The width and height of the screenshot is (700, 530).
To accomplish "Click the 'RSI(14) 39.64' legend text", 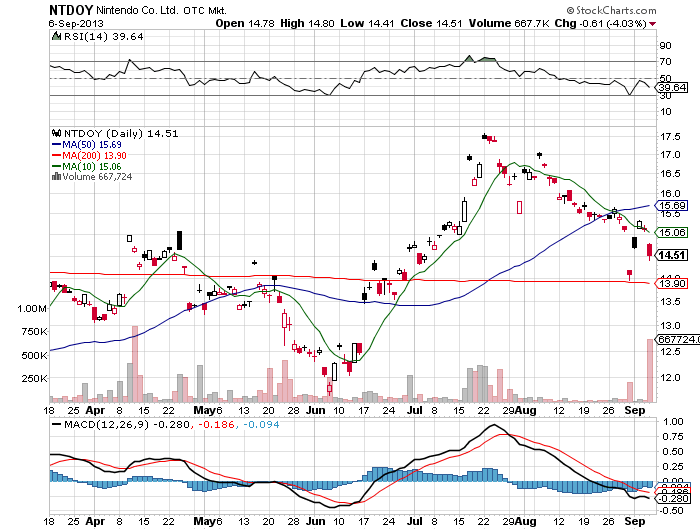I will pos(104,37).
